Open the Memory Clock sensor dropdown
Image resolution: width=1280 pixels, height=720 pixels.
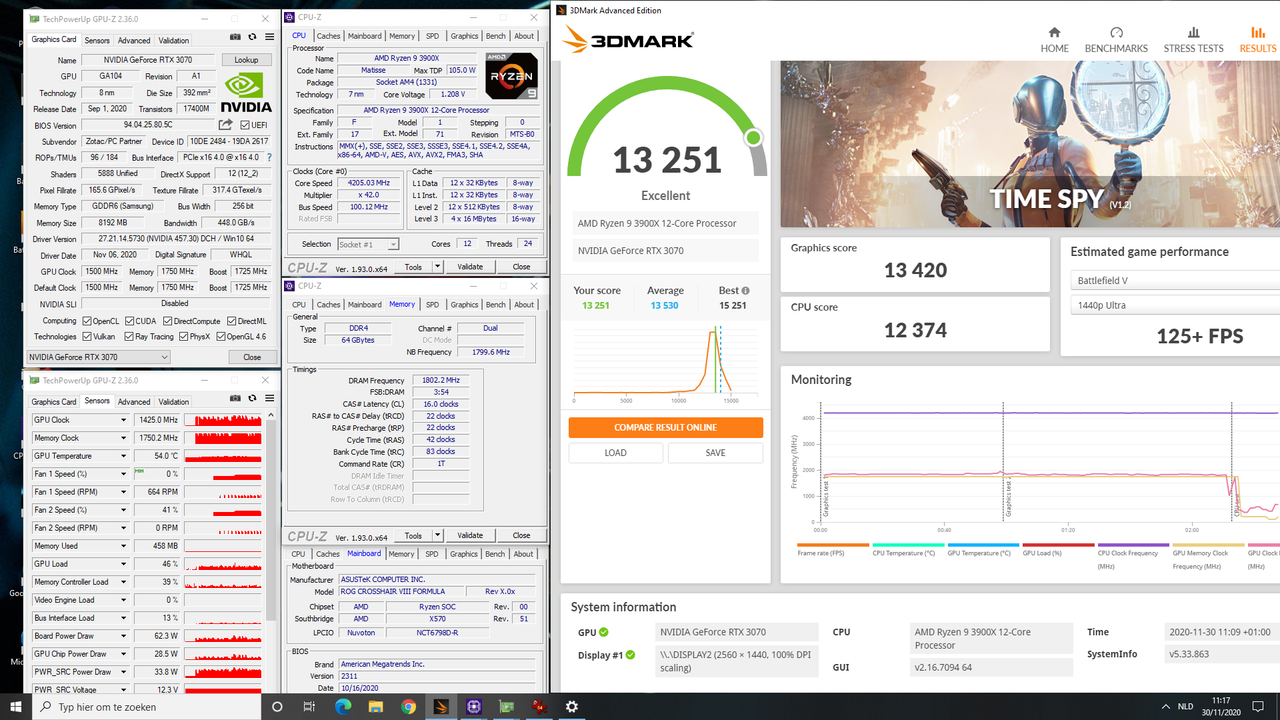click(x=124, y=438)
